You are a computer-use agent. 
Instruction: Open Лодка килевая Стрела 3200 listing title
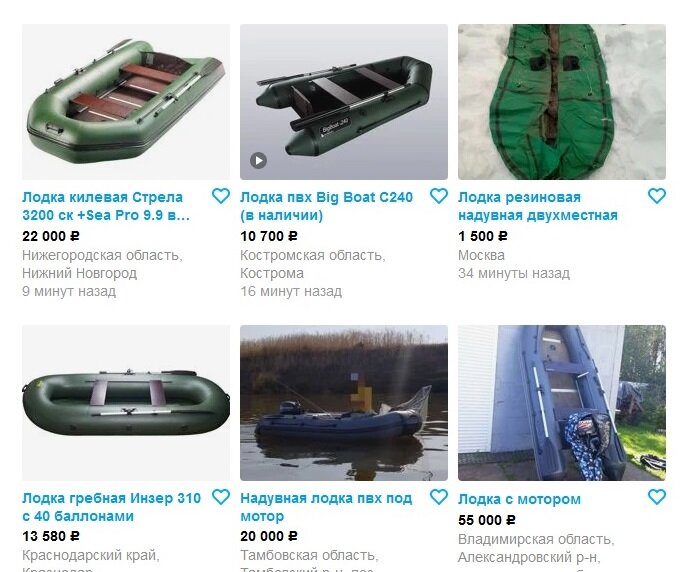[x=106, y=206]
